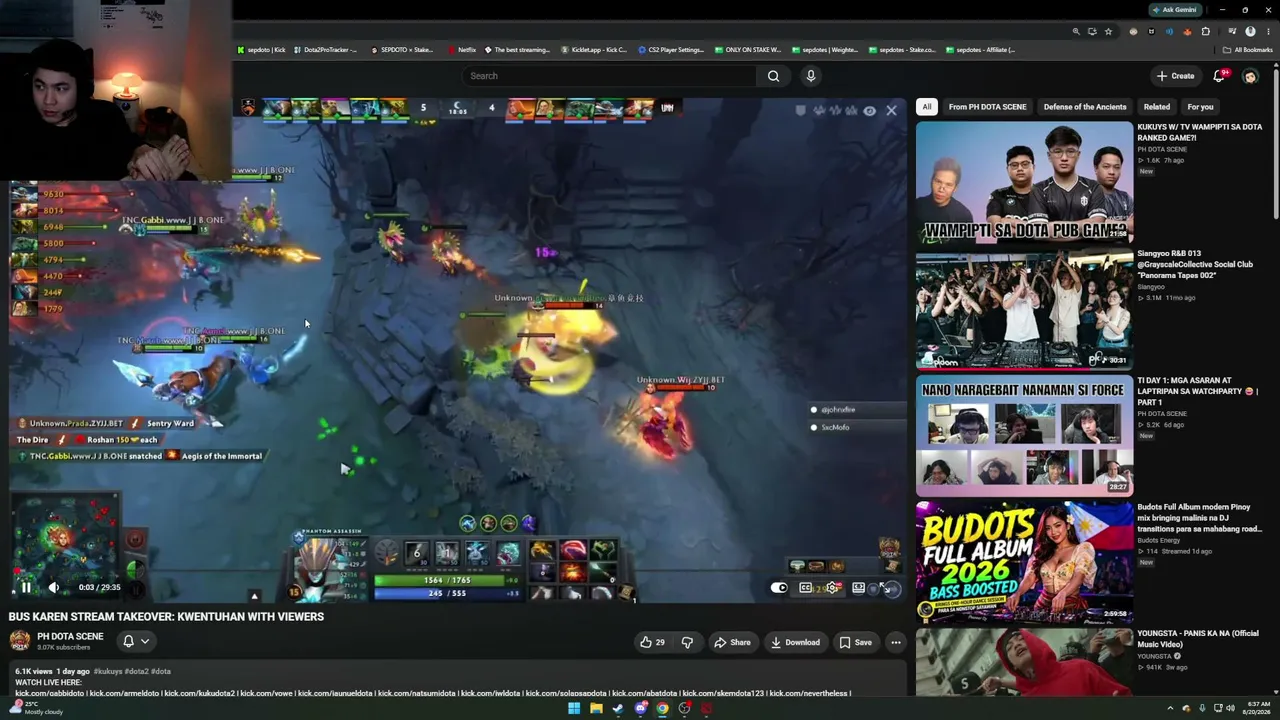Show hidden system tray icons chevron

click(x=1170, y=709)
